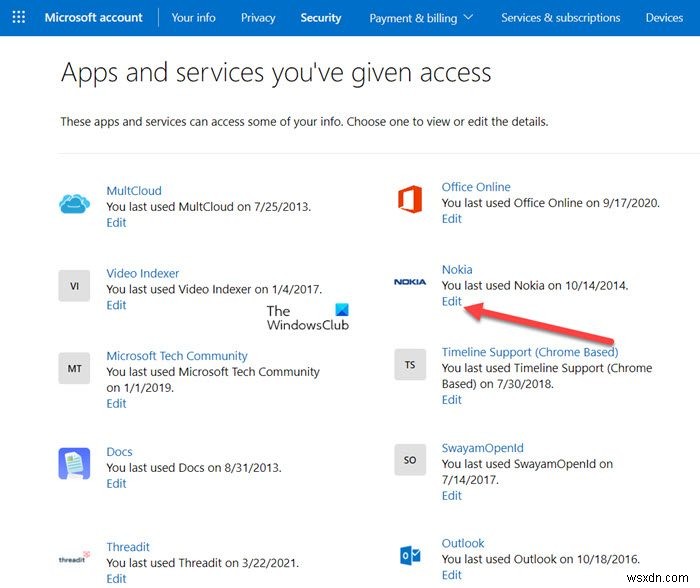Image resolution: width=700 pixels, height=588 pixels.
Task: Click the MultCloud cloud icon
Action: tap(74, 204)
